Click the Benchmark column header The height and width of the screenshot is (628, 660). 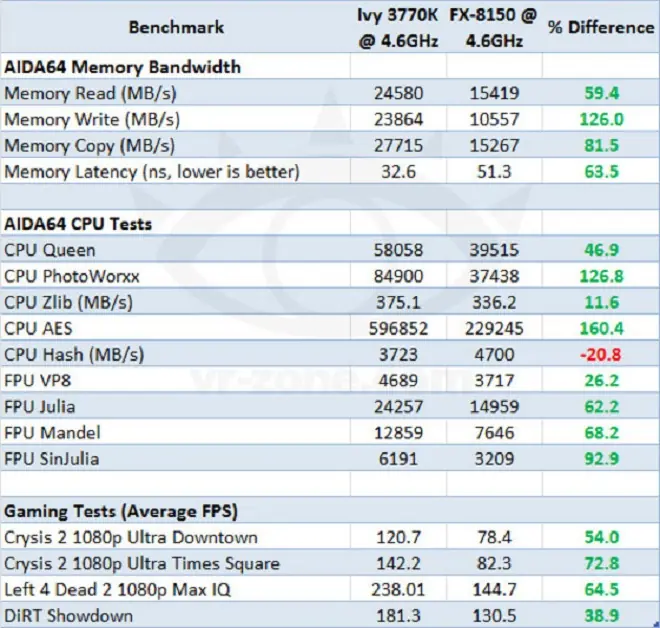(176, 27)
